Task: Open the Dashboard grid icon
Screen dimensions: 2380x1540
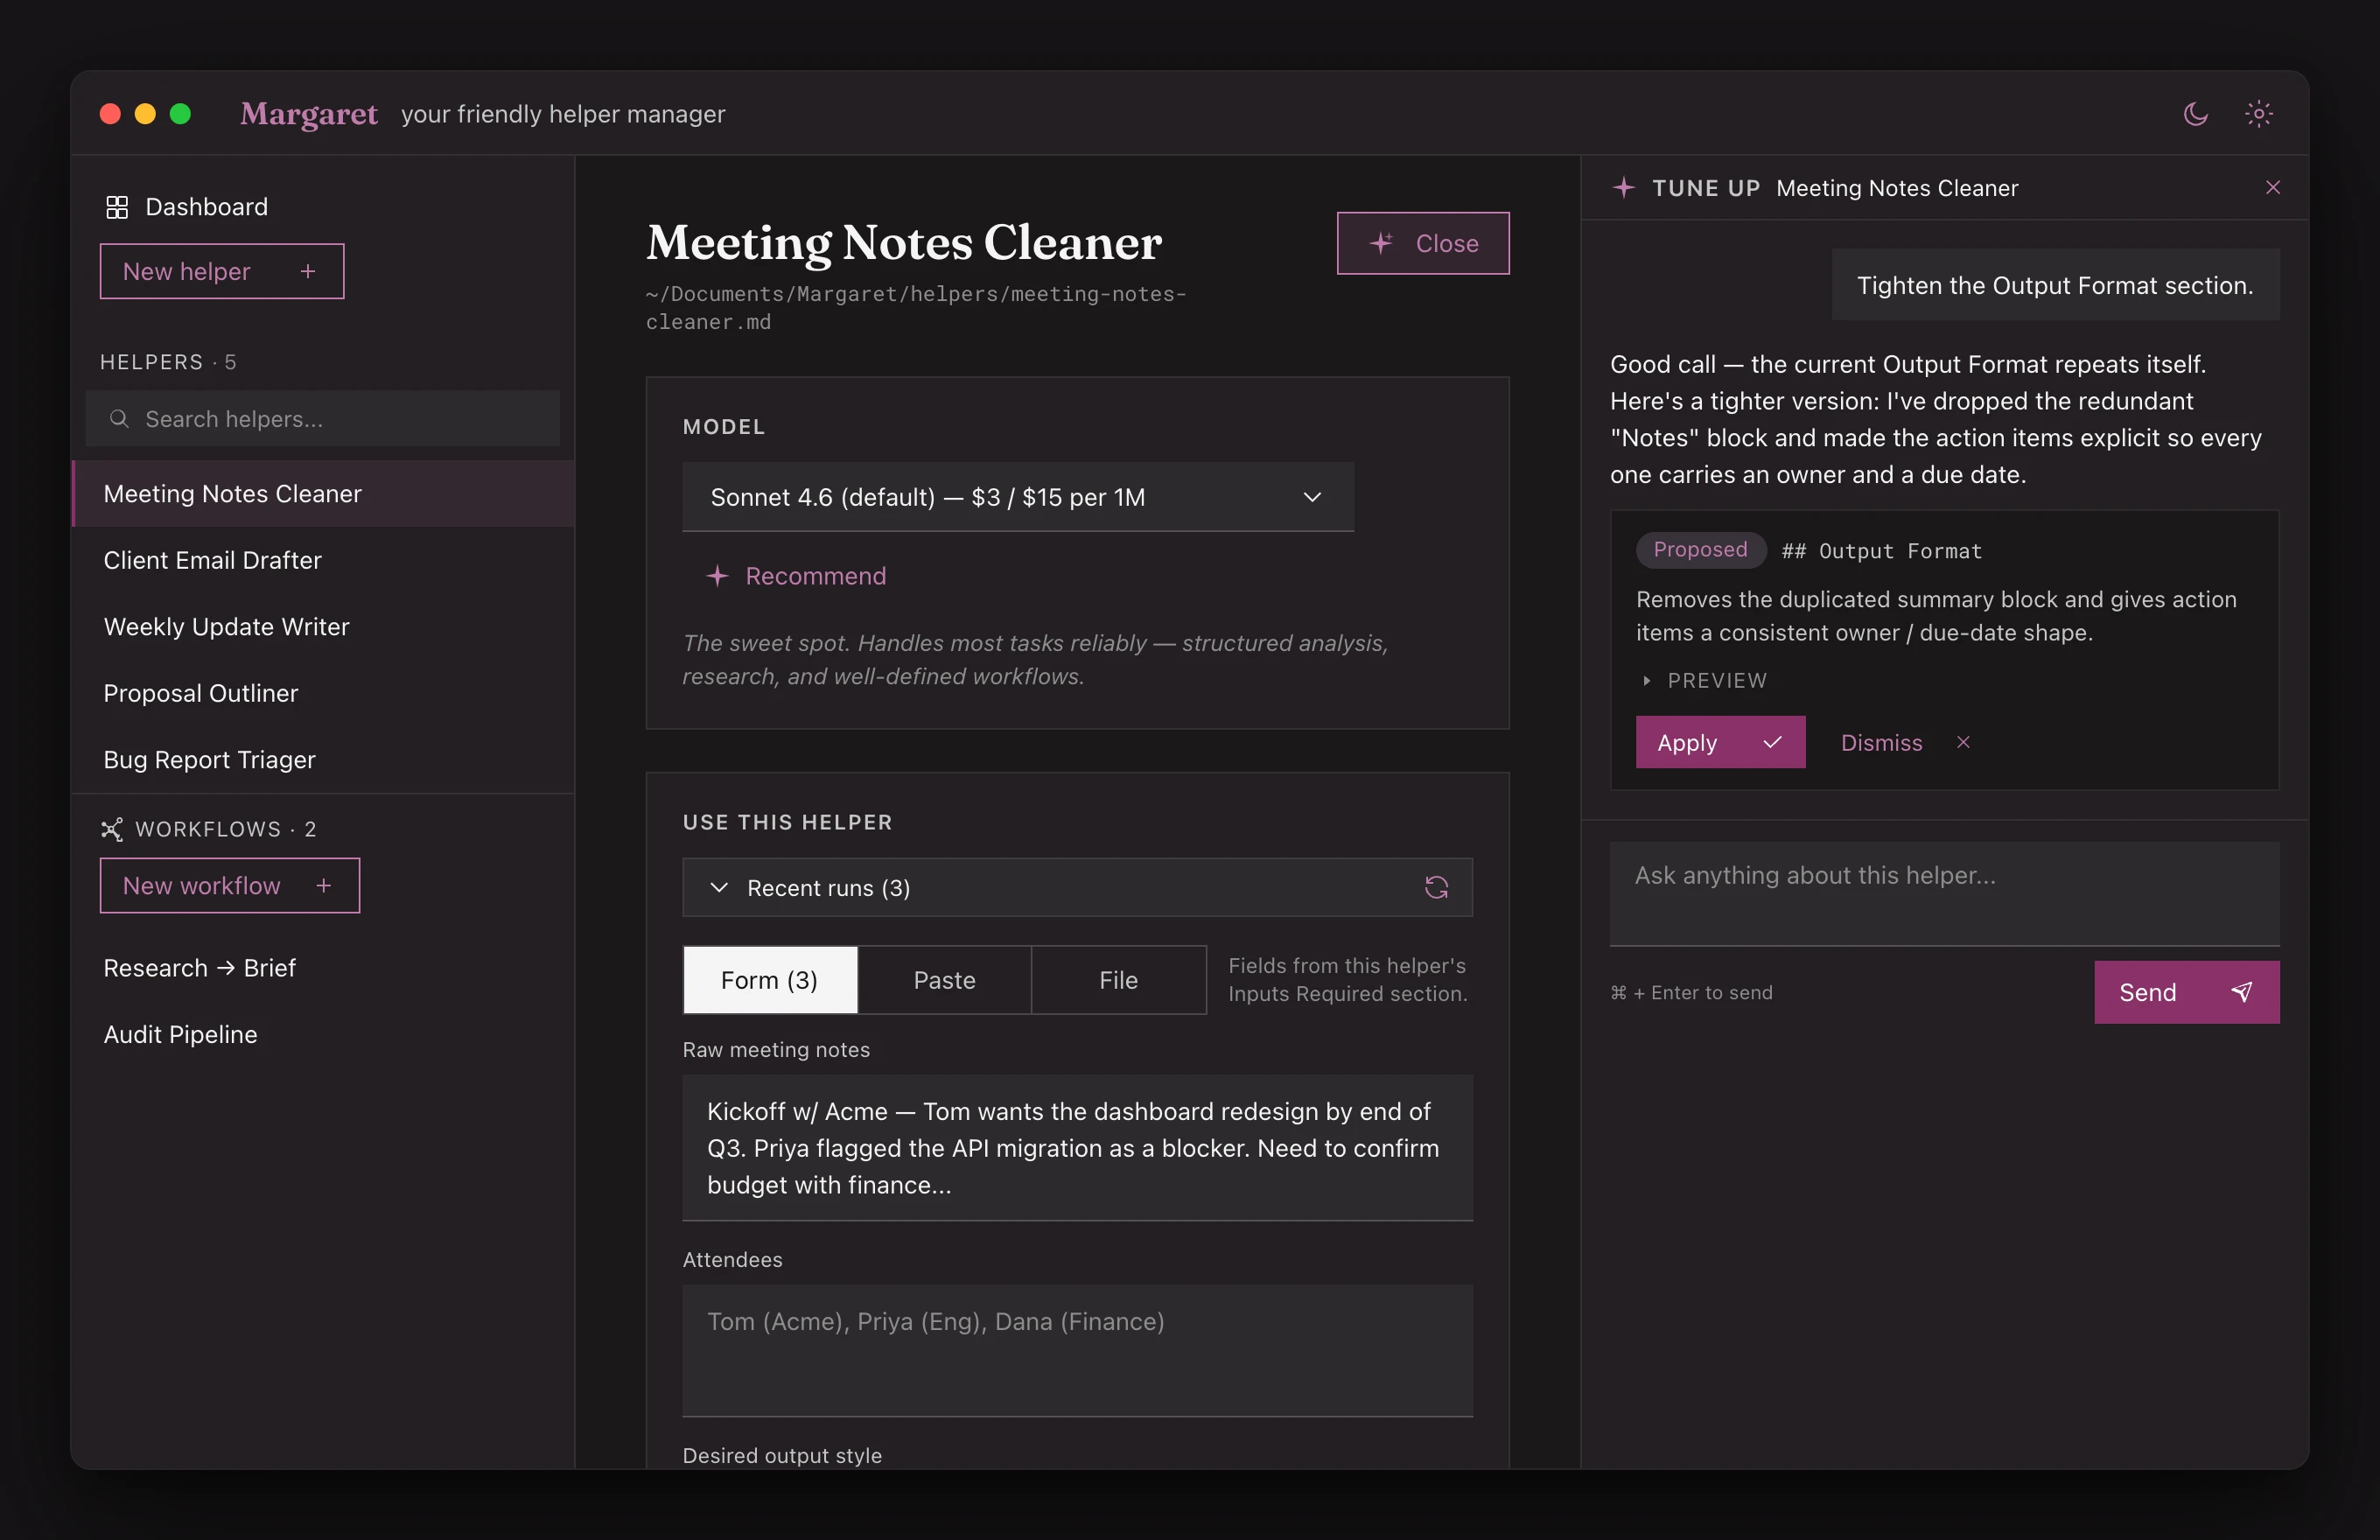Action: click(x=117, y=207)
